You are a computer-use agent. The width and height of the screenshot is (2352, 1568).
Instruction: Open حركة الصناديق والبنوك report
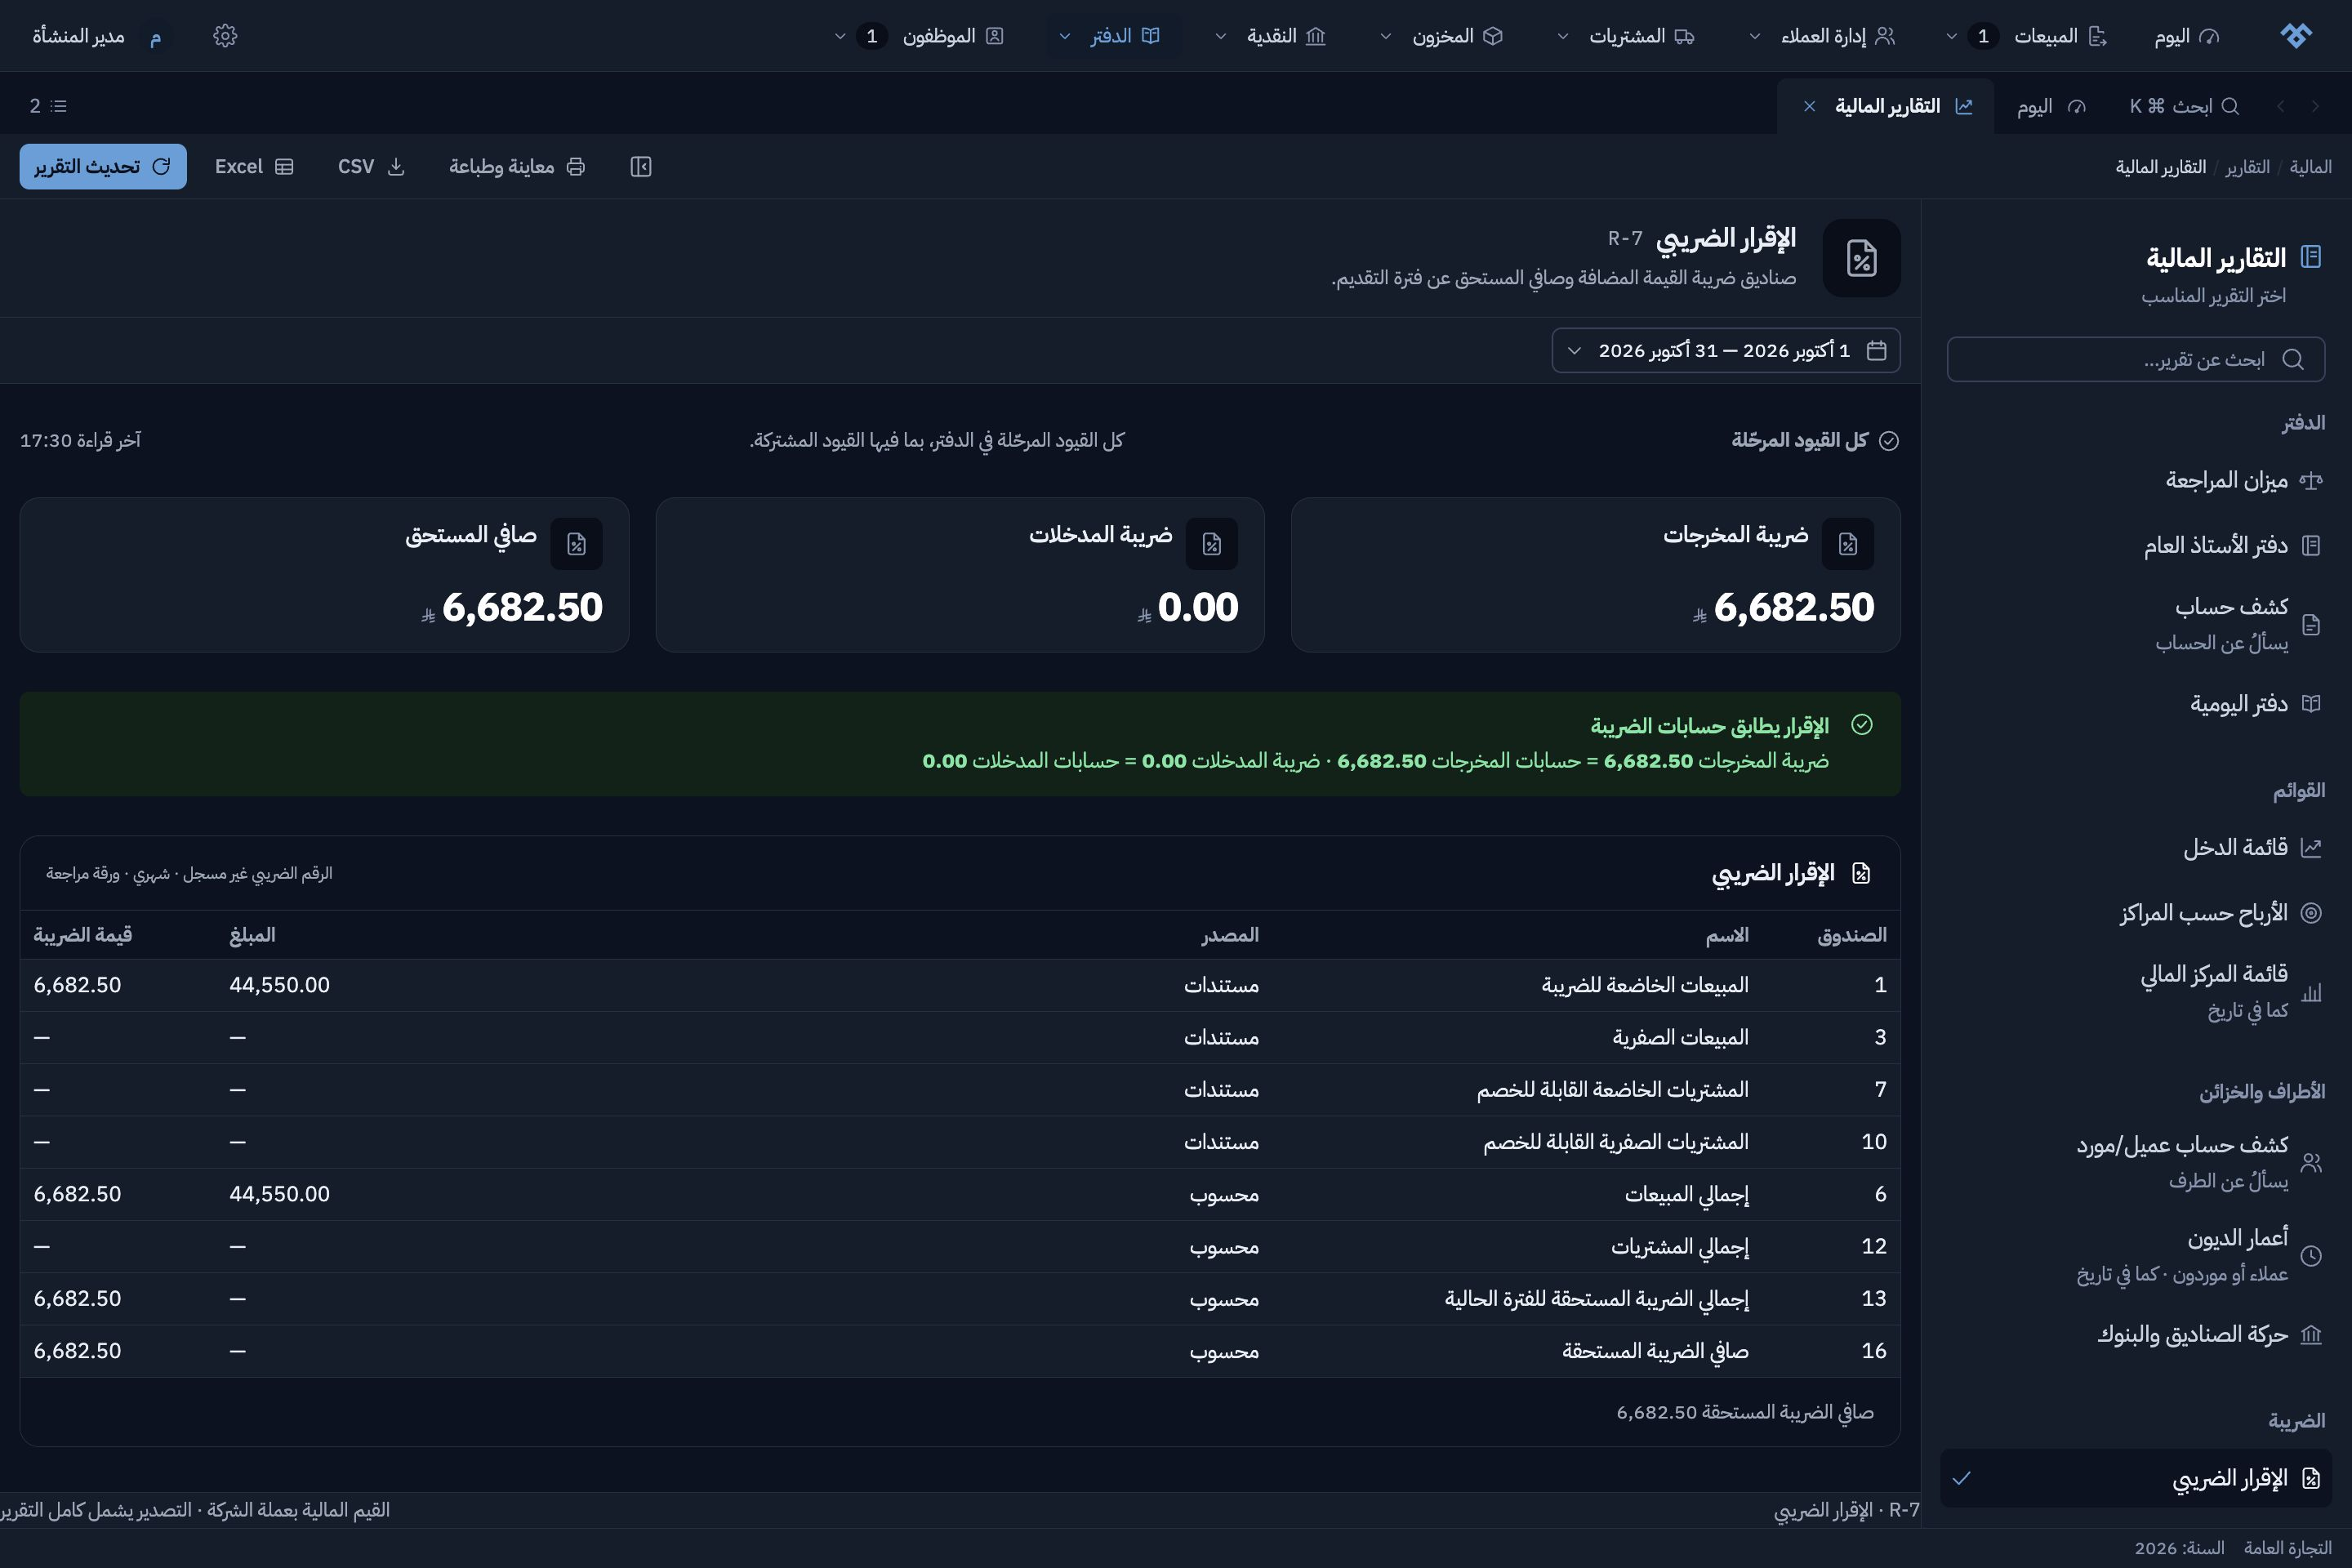(x=2136, y=1335)
